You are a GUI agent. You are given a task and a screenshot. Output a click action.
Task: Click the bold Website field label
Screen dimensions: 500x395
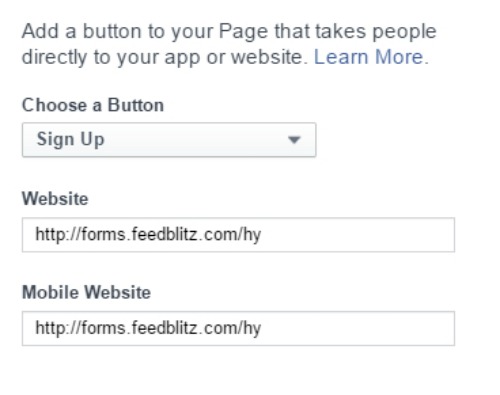[55, 199]
